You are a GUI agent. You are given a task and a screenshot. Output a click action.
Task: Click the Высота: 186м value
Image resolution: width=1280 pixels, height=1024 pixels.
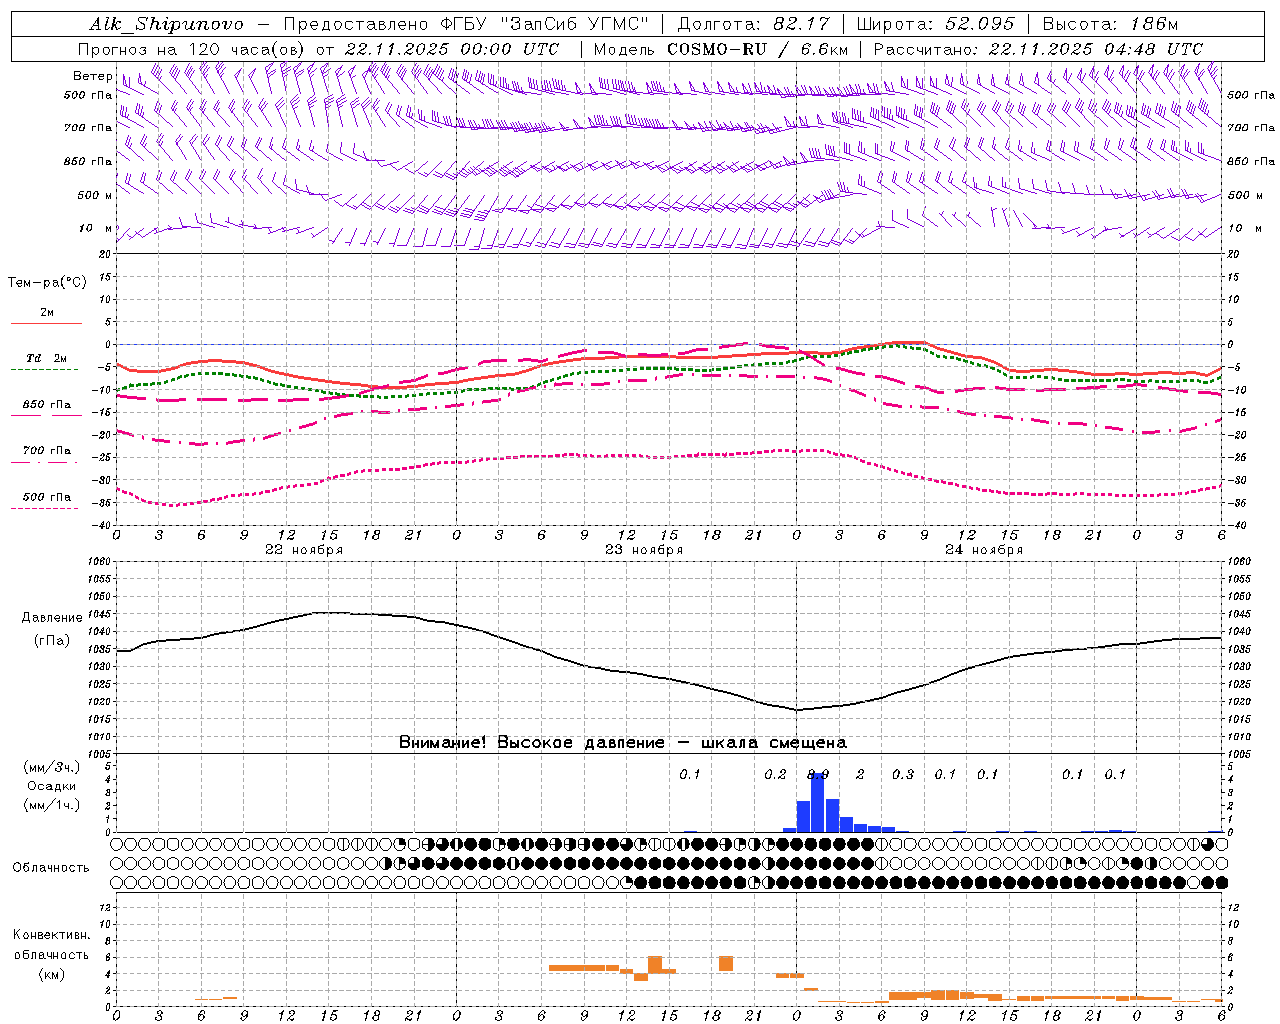coord(1110,24)
